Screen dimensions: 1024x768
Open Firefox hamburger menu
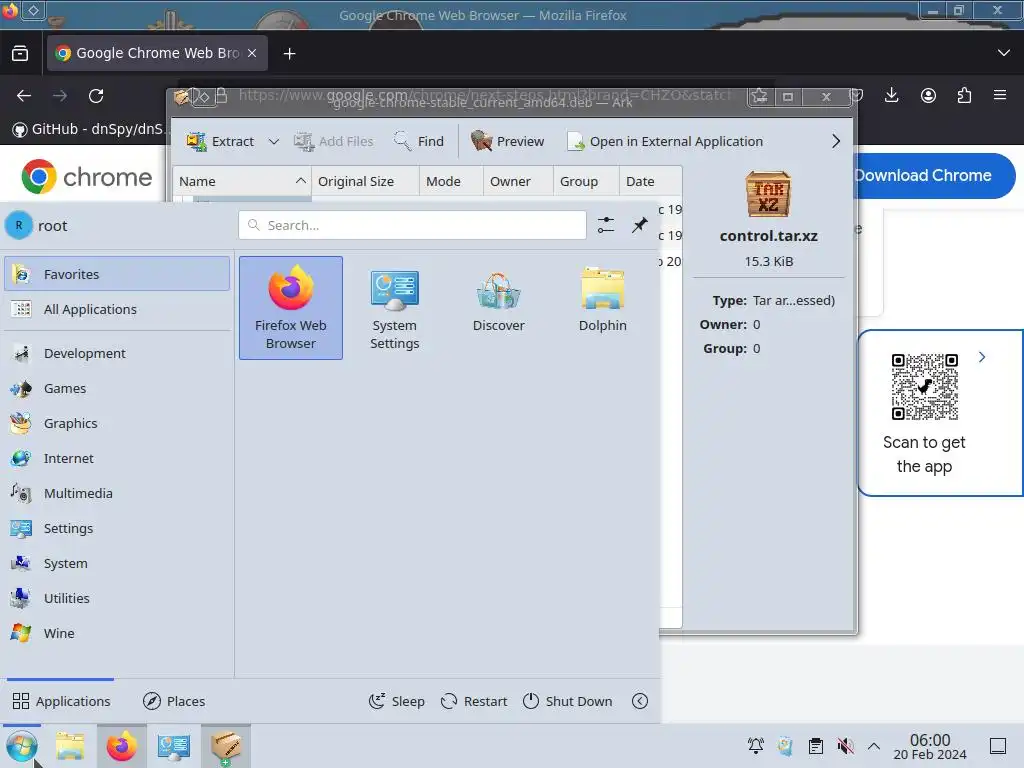(x=1000, y=95)
